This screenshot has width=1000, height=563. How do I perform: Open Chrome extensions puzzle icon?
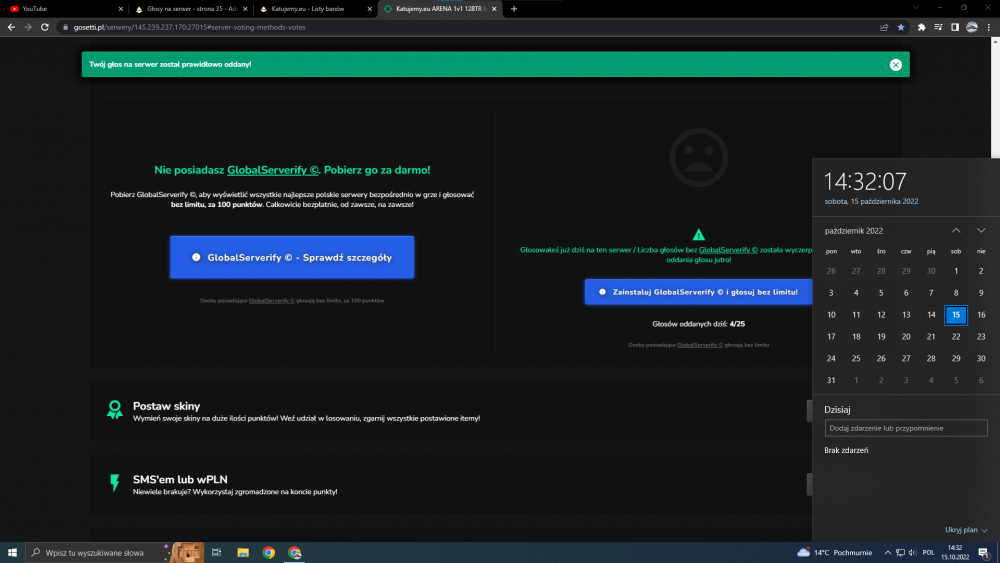click(922, 27)
